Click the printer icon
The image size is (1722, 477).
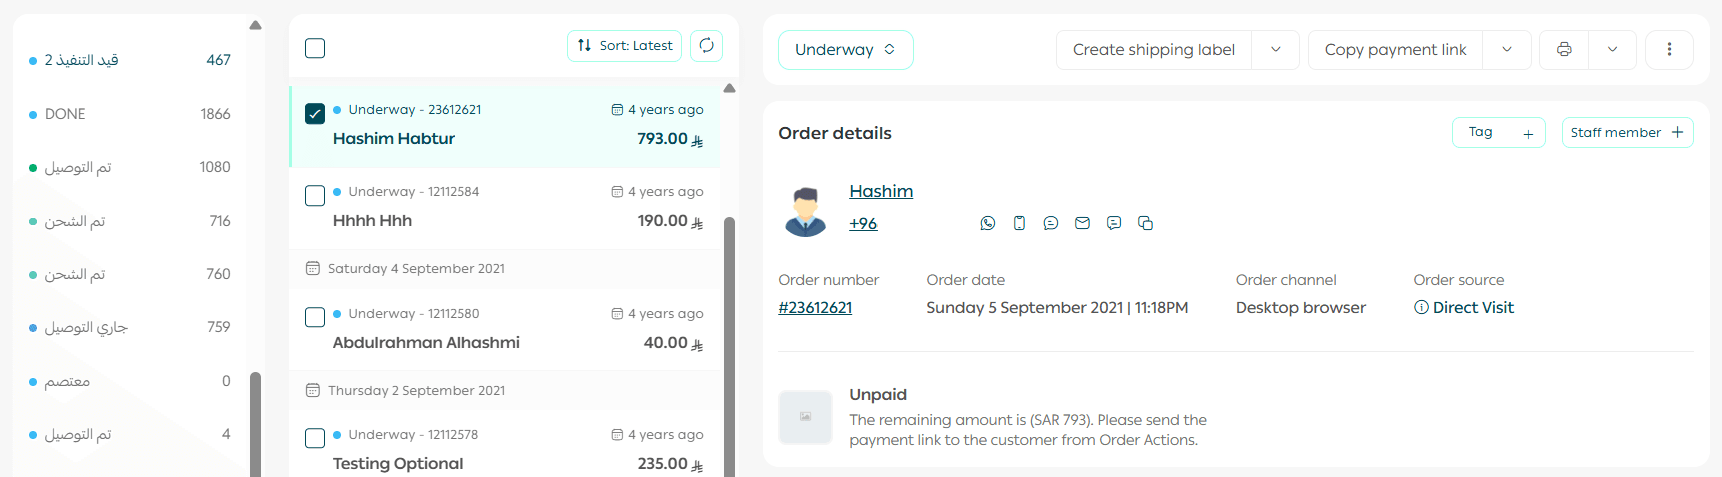coord(1564,49)
